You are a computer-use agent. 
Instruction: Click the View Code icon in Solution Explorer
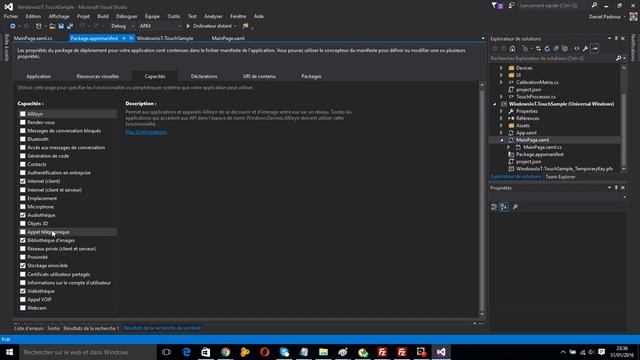(576, 49)
